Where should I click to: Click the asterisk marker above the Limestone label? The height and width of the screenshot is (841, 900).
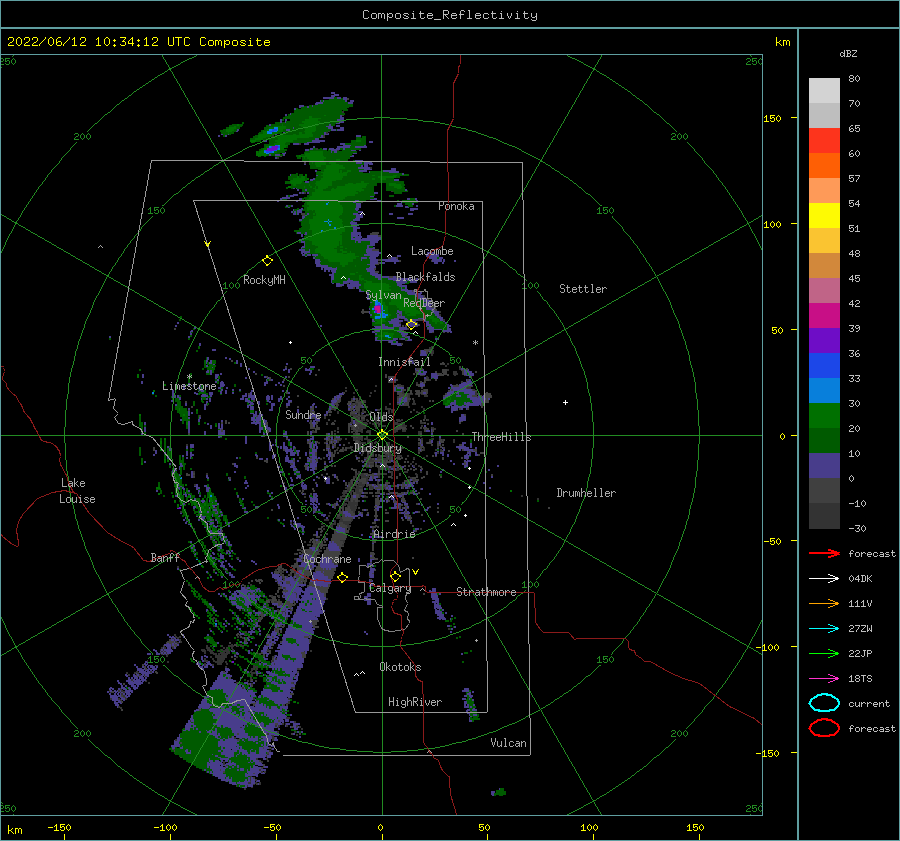(189, 377)
